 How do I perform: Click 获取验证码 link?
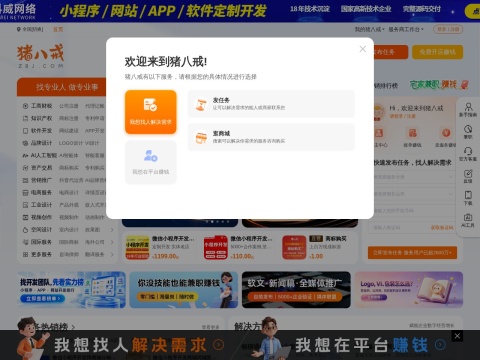click(442, 228)
